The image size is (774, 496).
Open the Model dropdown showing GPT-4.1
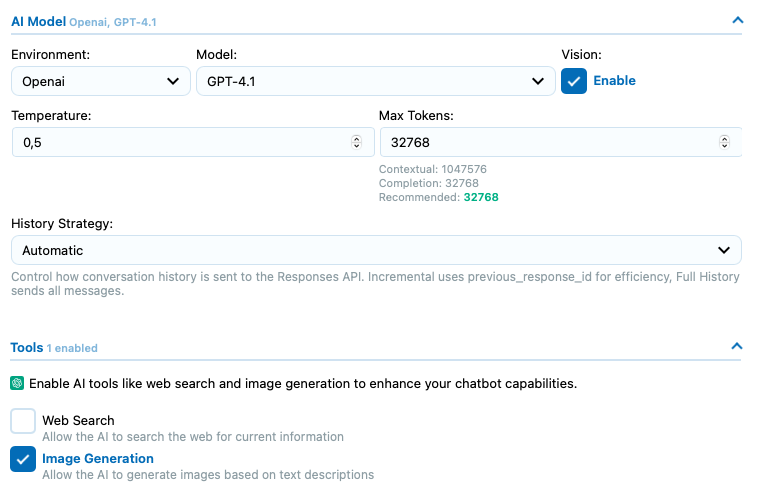pyautogui.click(x=376, y=81)
